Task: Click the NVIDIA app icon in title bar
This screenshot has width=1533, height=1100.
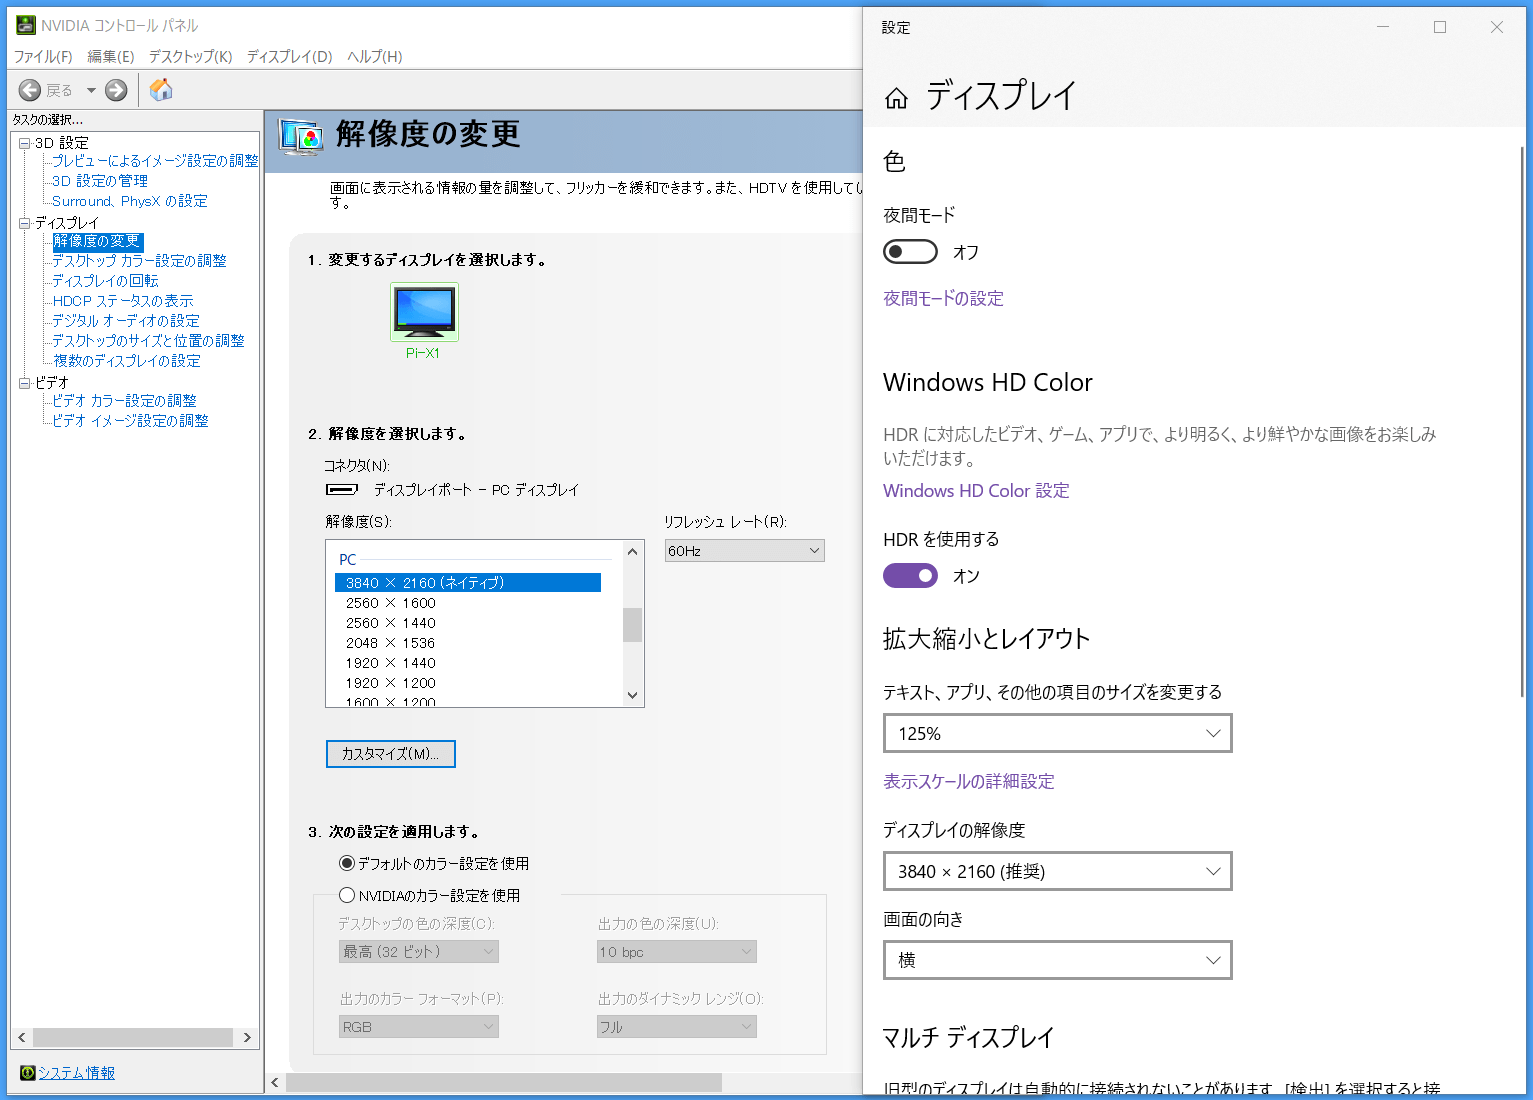Action: click(25, 25)
